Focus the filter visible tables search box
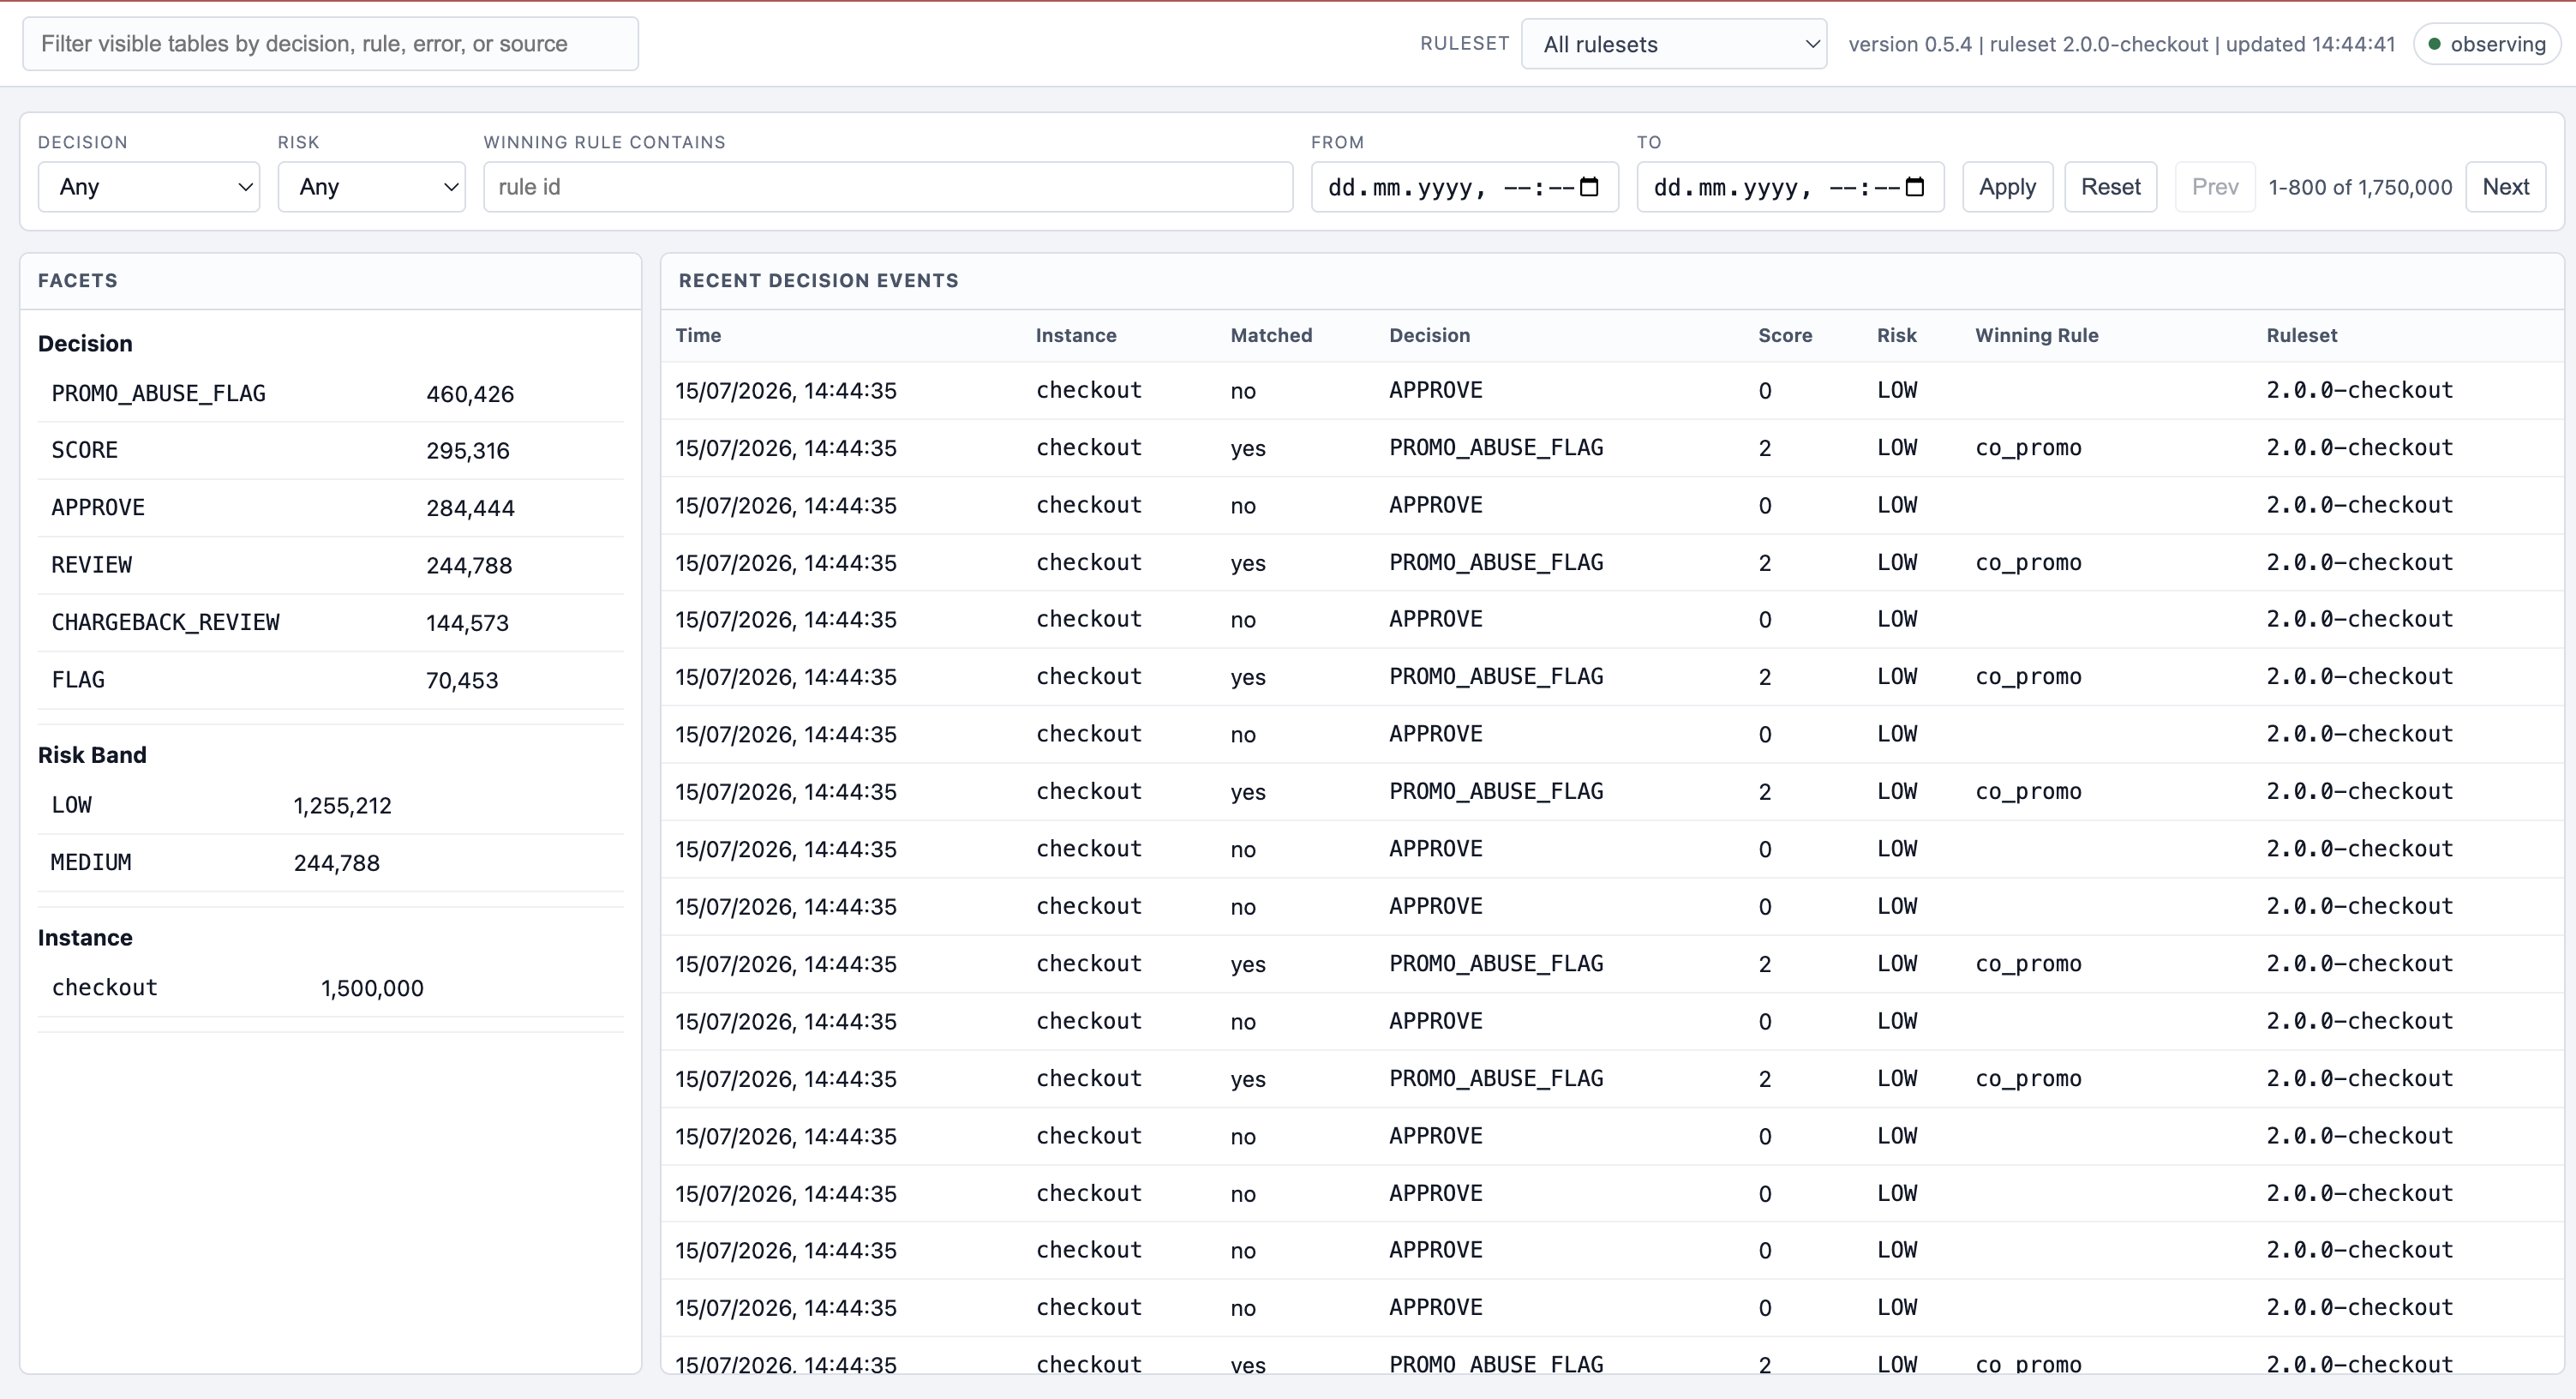The image size is (2576, 1399). [330, 44]
